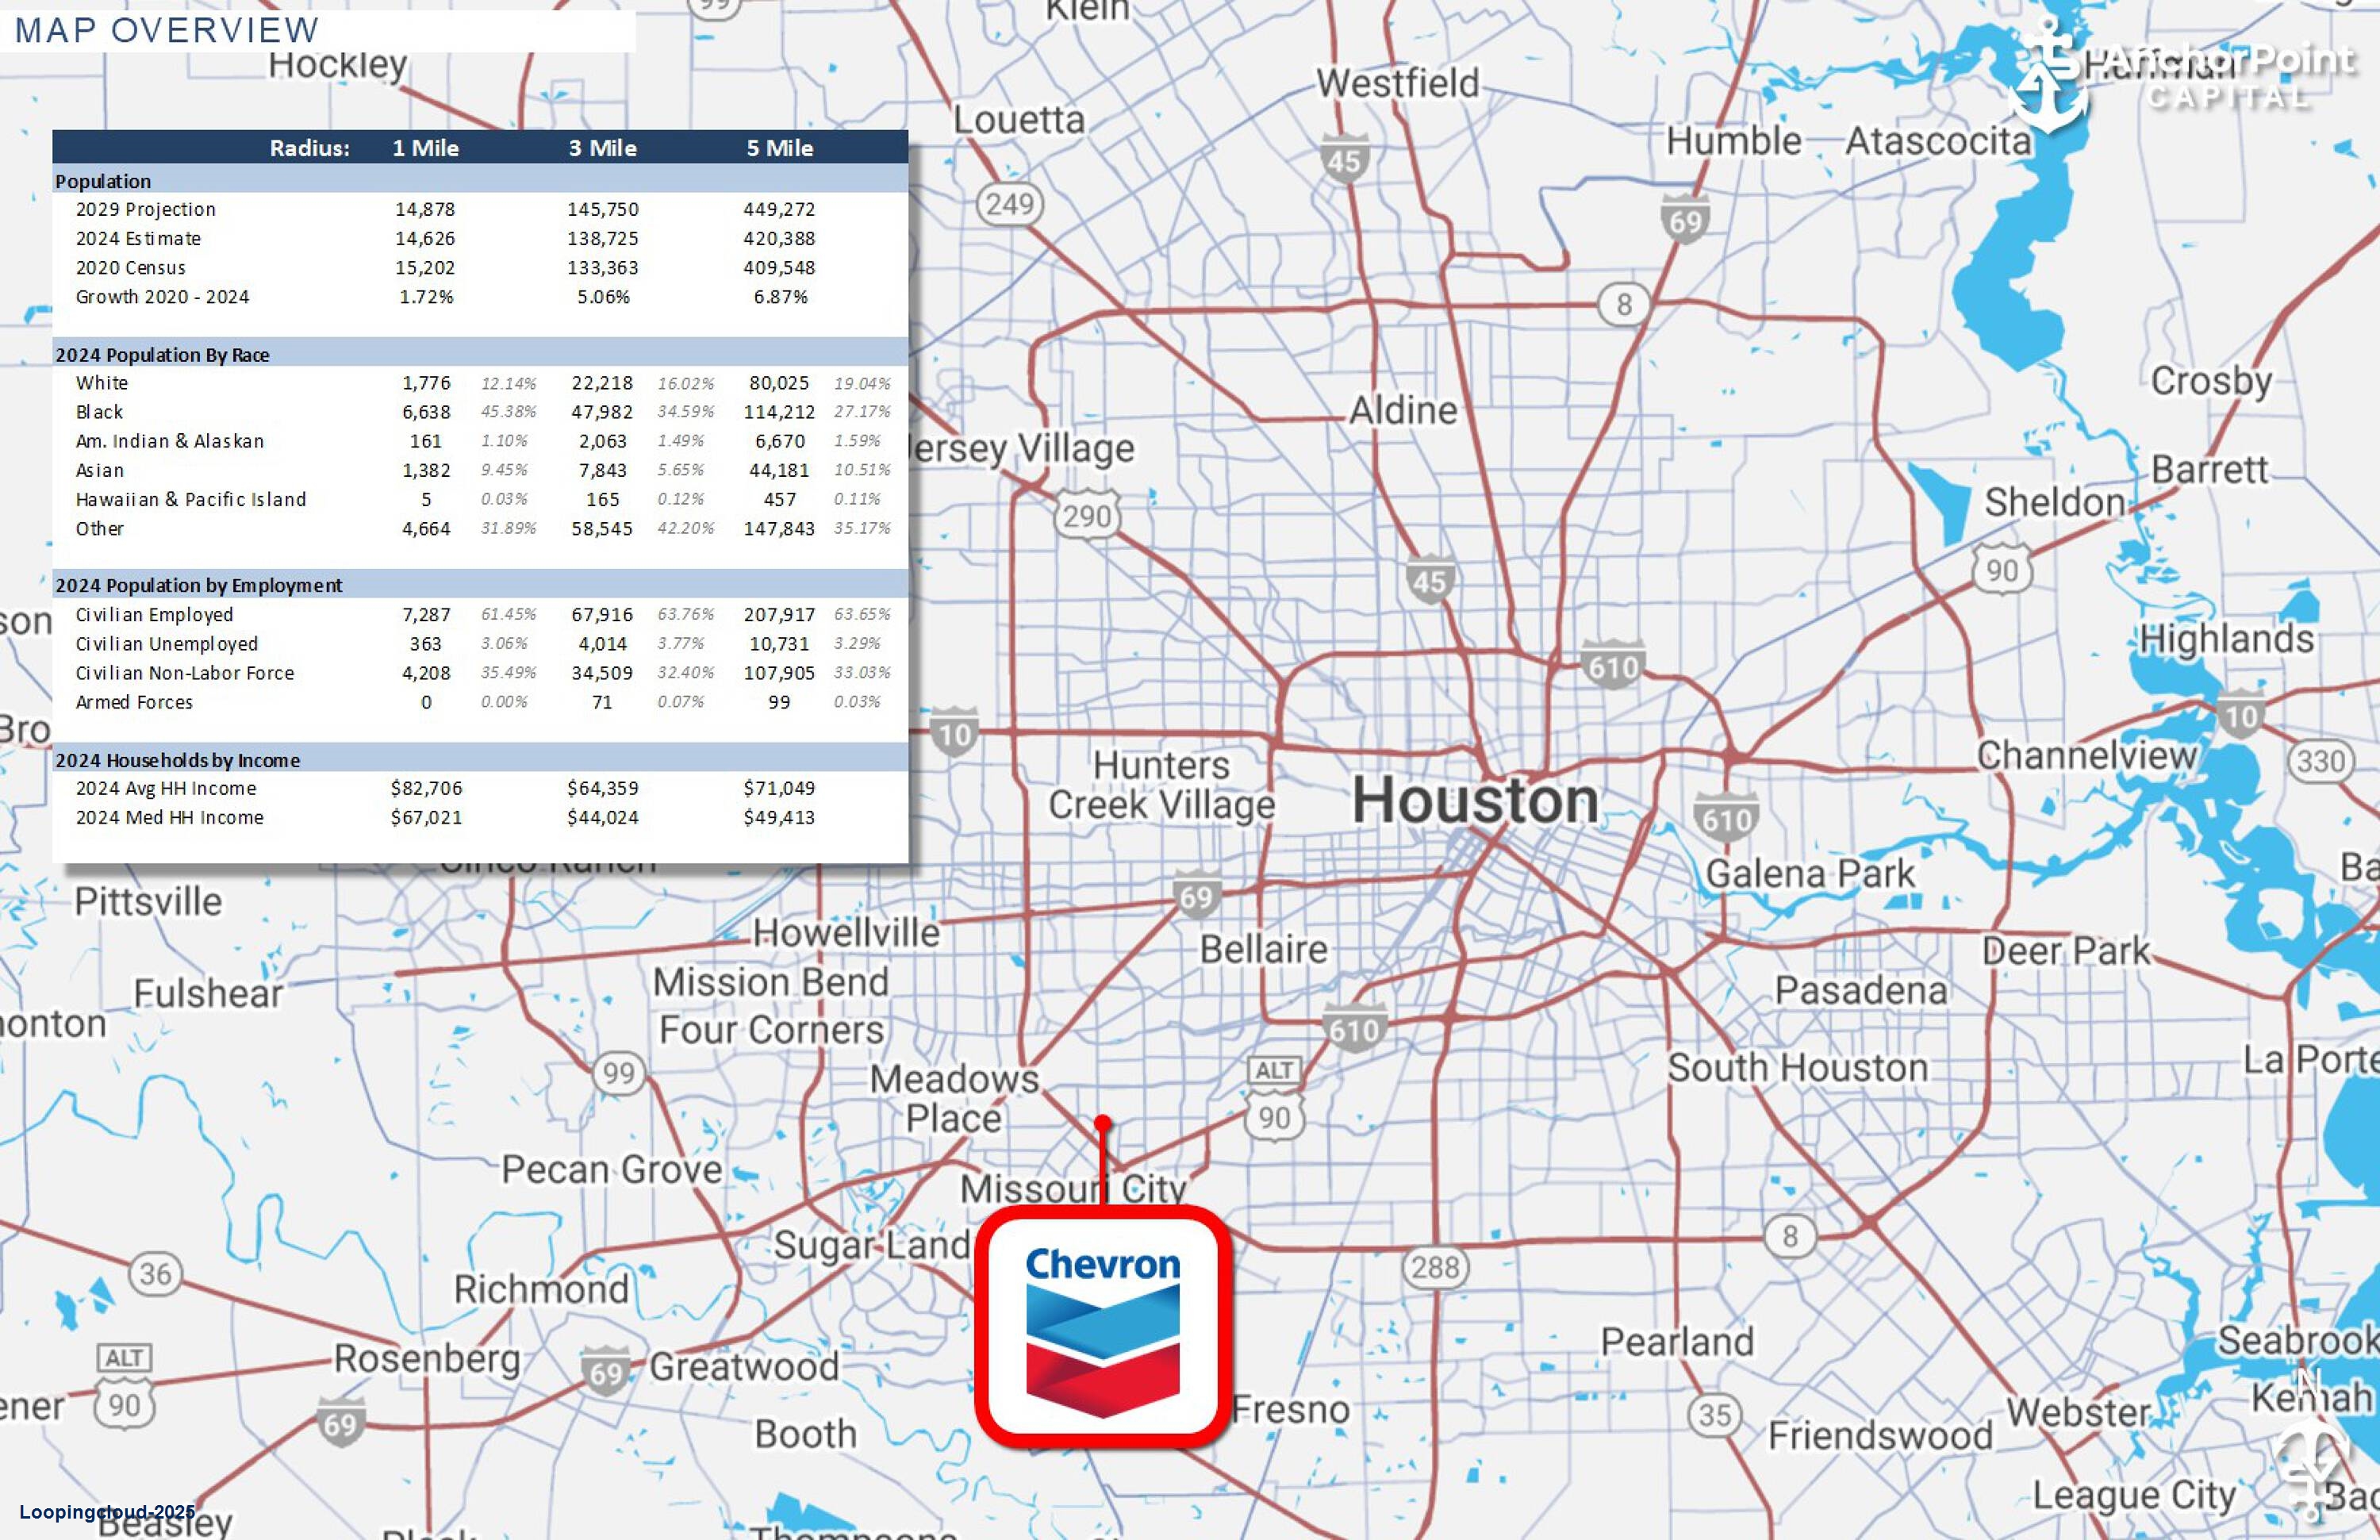Click the Asian 5 Mile value 44,181

(x=779, y=470)
